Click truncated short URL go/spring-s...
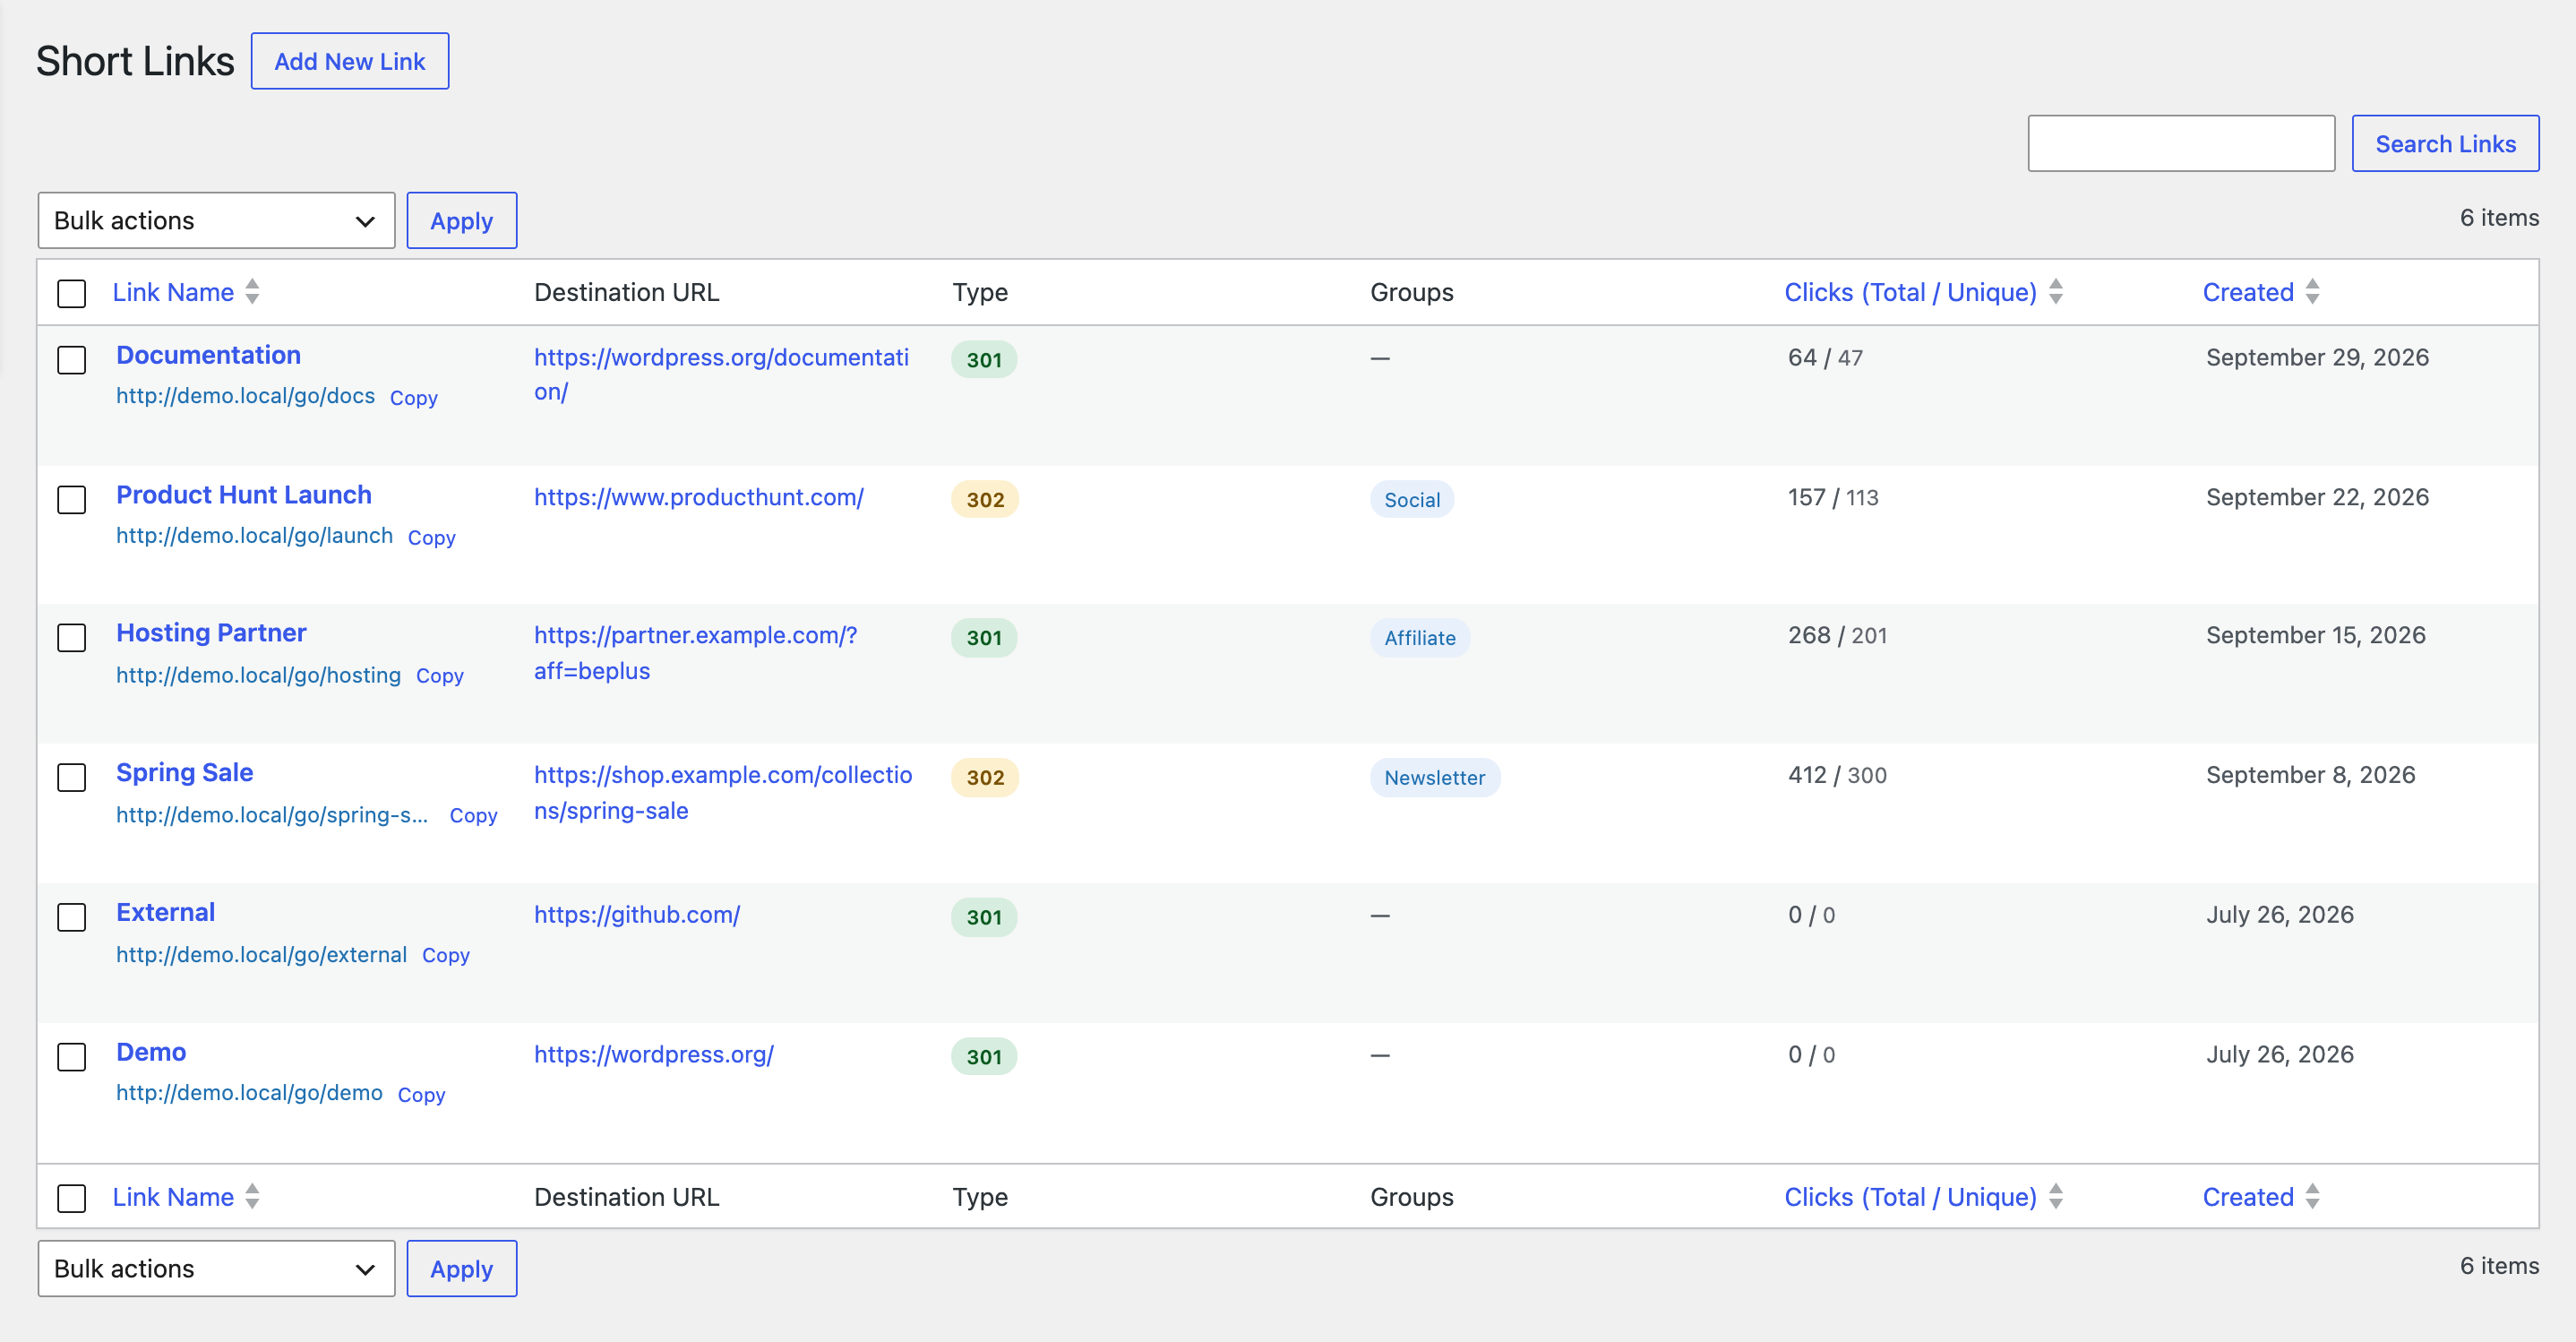 coord(272,815)
